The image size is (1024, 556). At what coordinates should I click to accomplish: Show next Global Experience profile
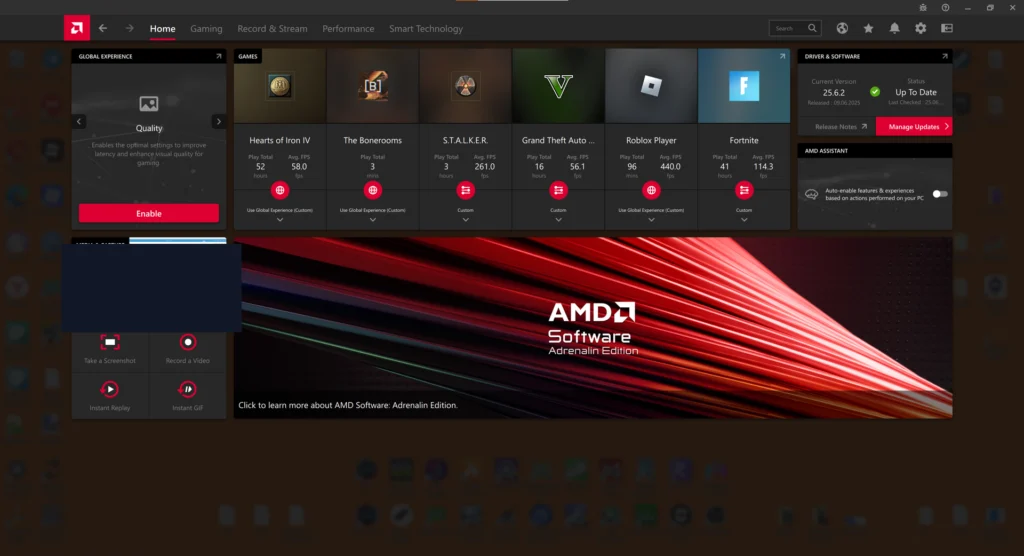(x=219, y=122)
